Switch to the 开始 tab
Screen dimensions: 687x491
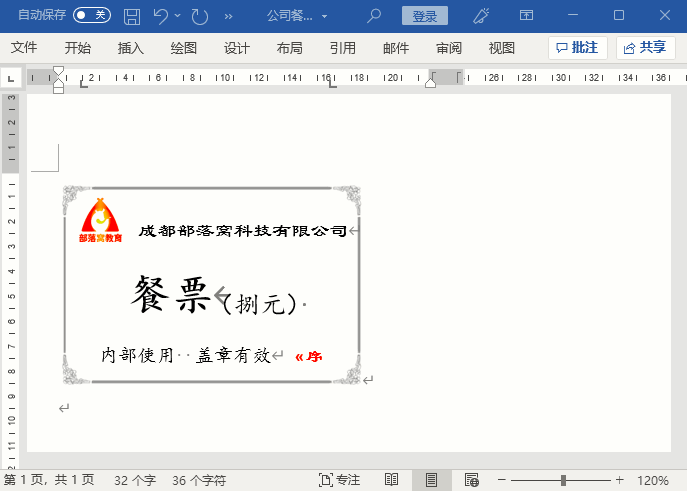click(78, 47)
